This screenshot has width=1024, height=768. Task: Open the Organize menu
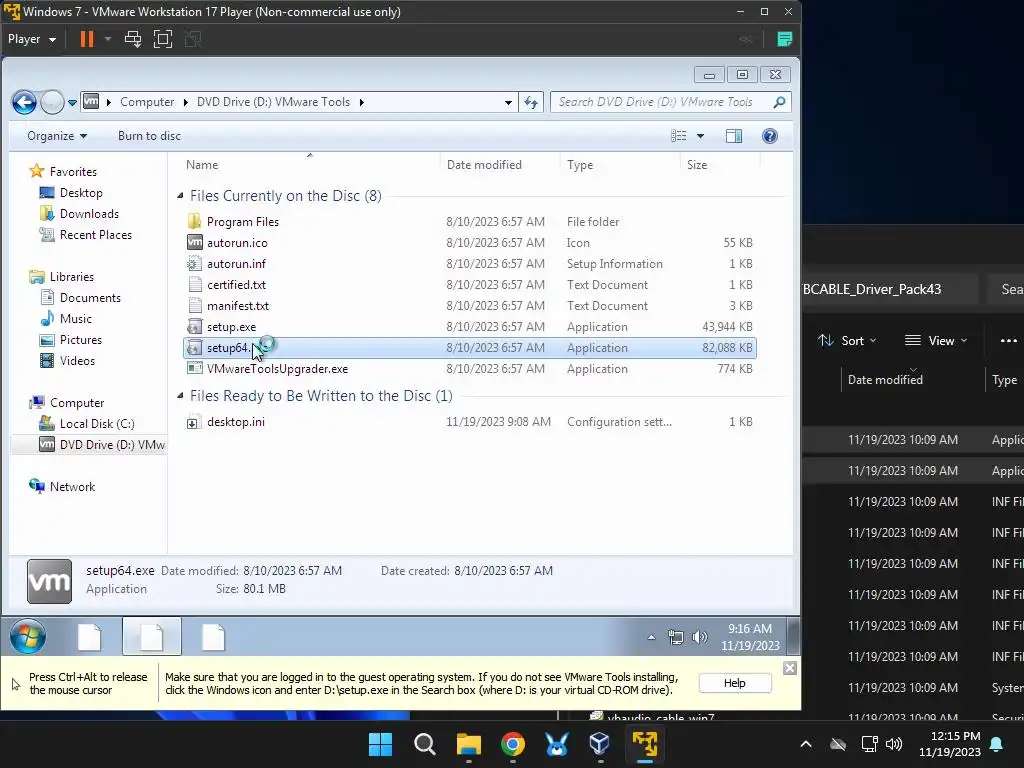coord(57,136)
